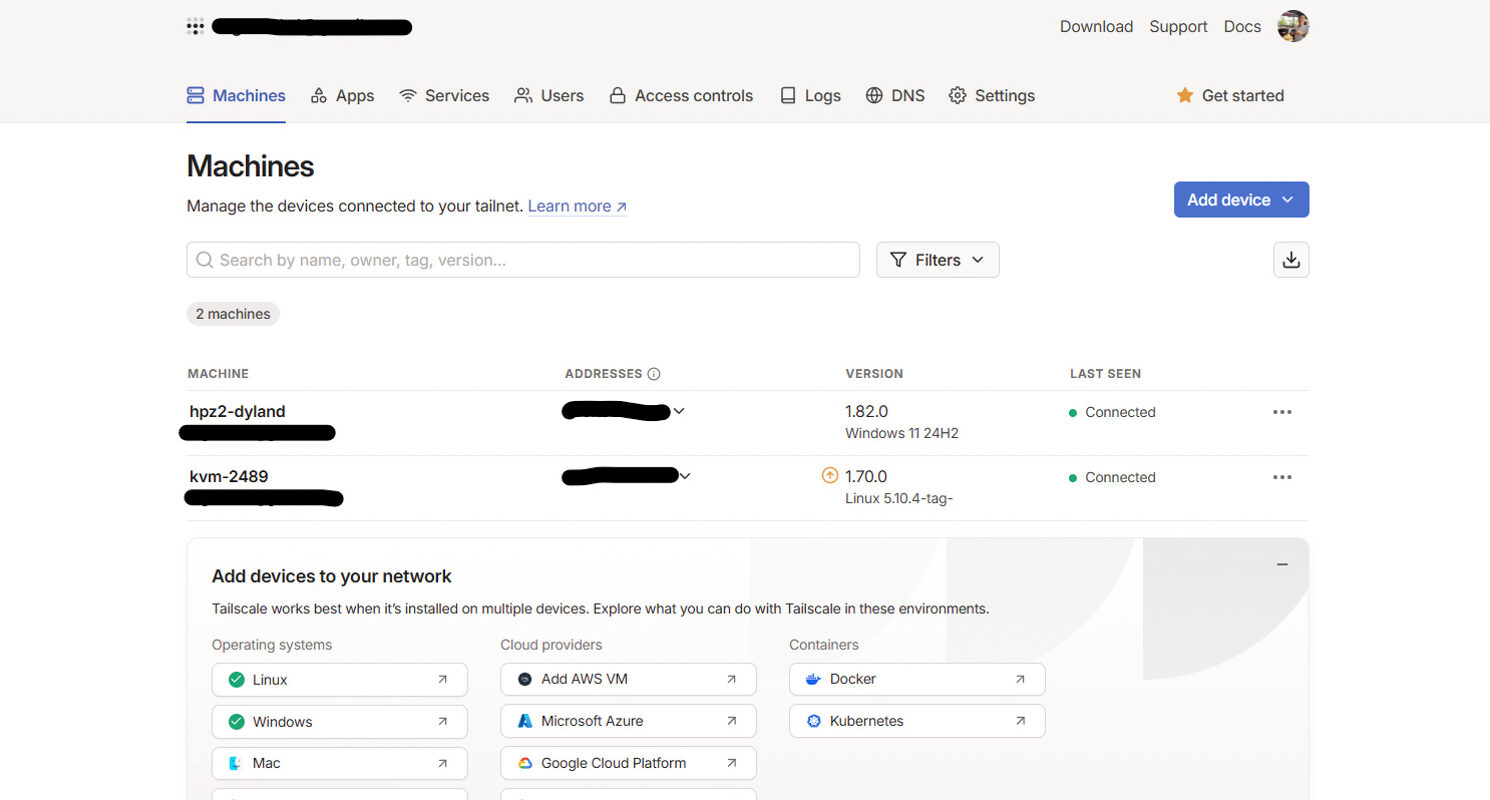Viewport: 1490px width, 800px height.
Task: Open the Access controls tab
Action: (681, 96)
